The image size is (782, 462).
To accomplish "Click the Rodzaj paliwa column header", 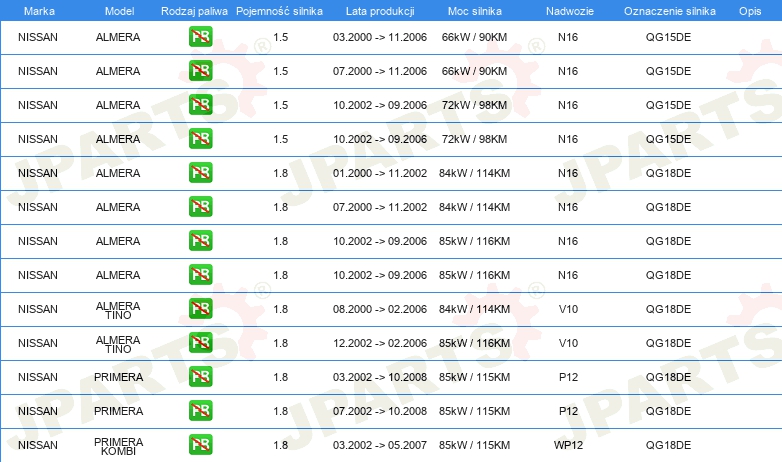I will click(x=194, y=11).
